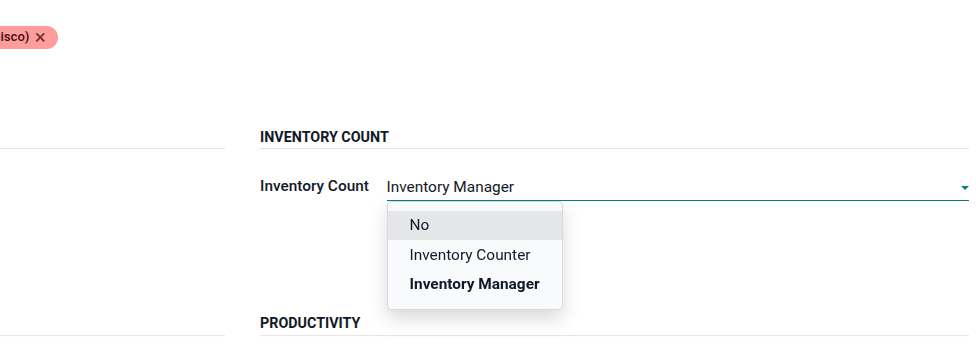
Task: Click the PRODUCTIVITY section heading
Action: pyautogui.click(x=310, y=323)
